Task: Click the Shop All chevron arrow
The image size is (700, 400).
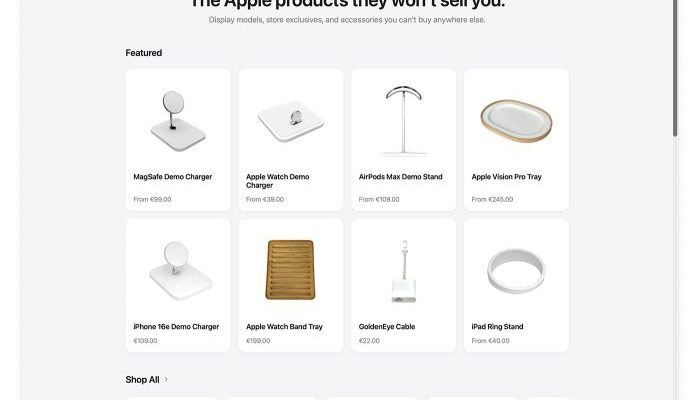Action: click(166, 379)
